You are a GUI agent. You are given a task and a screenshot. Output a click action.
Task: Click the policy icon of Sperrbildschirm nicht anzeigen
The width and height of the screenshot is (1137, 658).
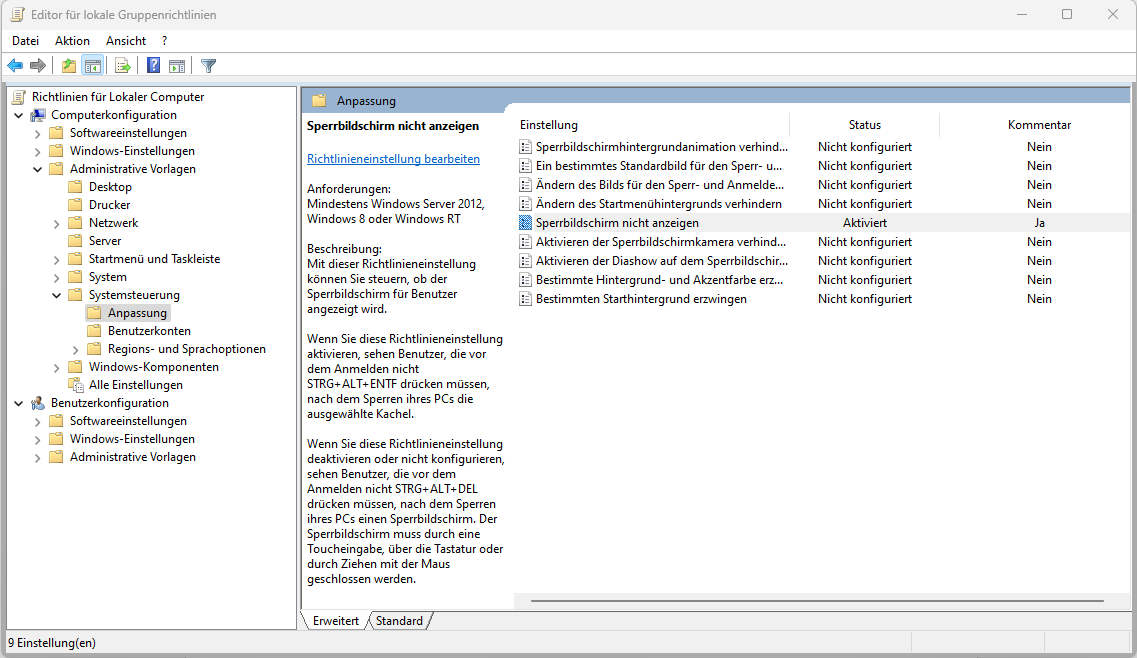click(x=526, y=223)
